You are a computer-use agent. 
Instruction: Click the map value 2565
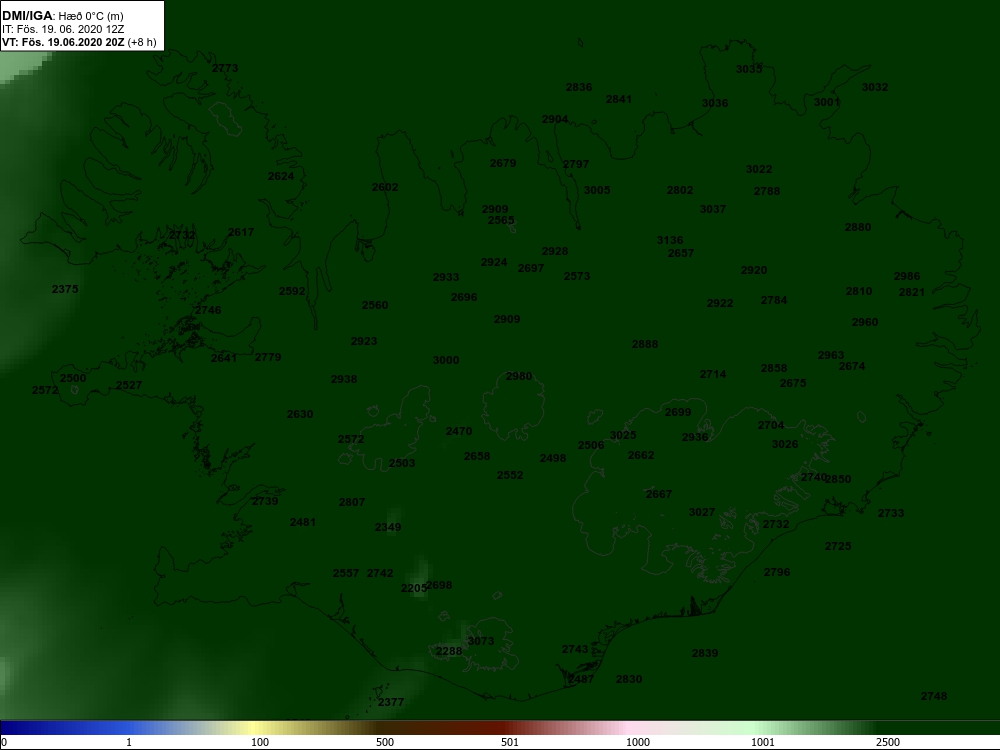pyautogui.click(x=501, y=221)
